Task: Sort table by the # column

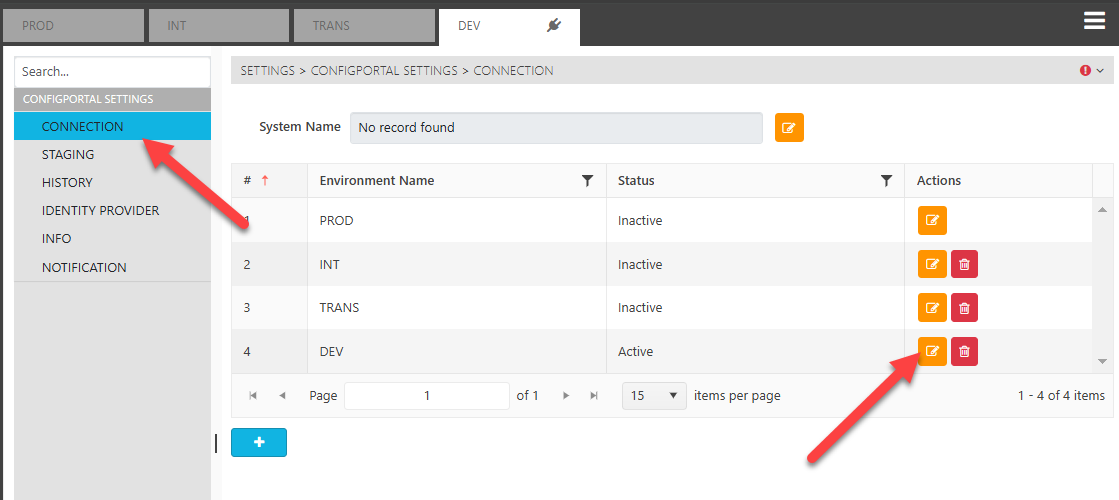Action: (x=248, y=181)
